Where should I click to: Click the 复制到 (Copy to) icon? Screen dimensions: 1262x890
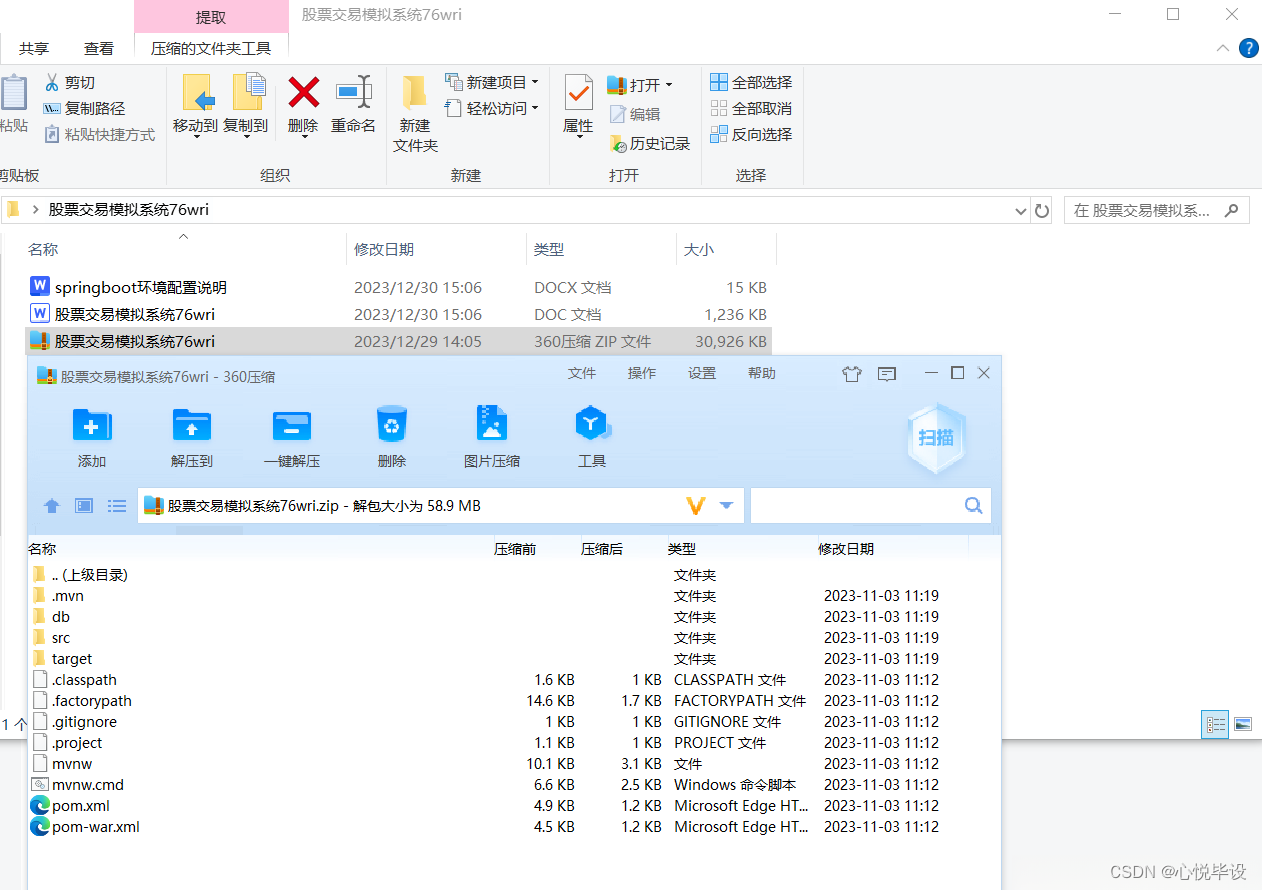pyautogui.click(x=248, y=92)
